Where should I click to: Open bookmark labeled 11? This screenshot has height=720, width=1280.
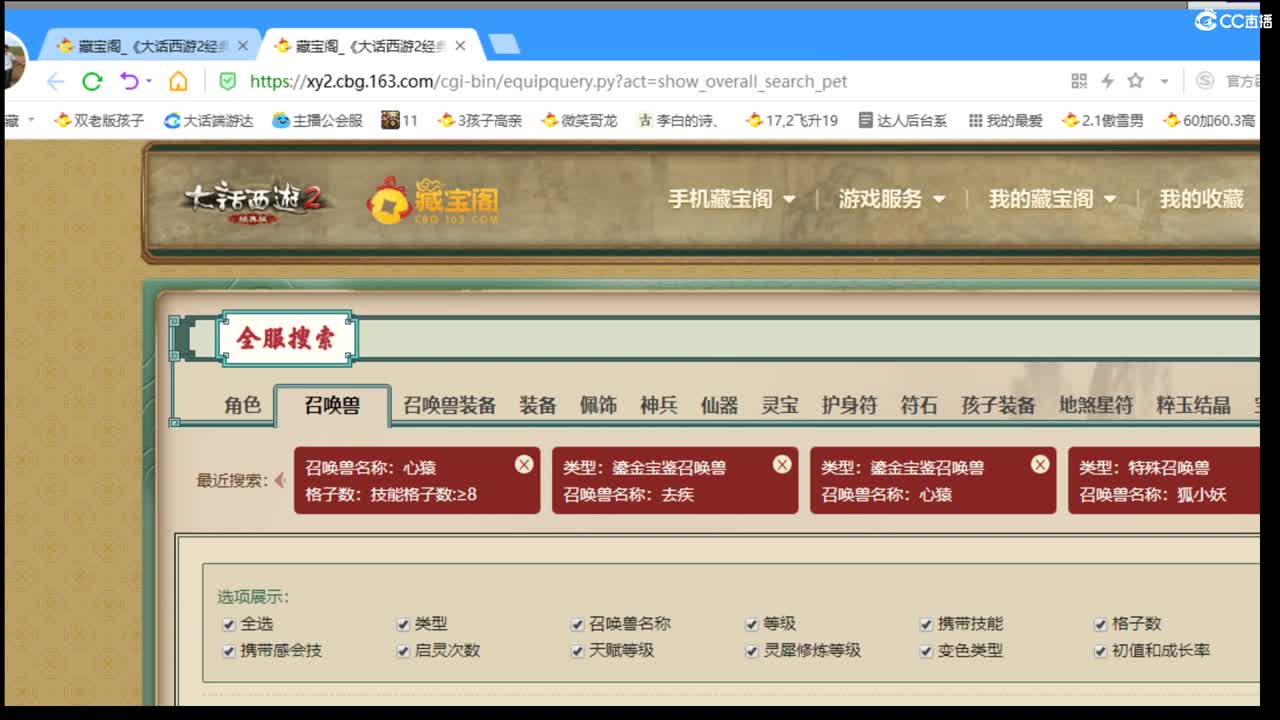pyautogui.click(x=399, y=120)
